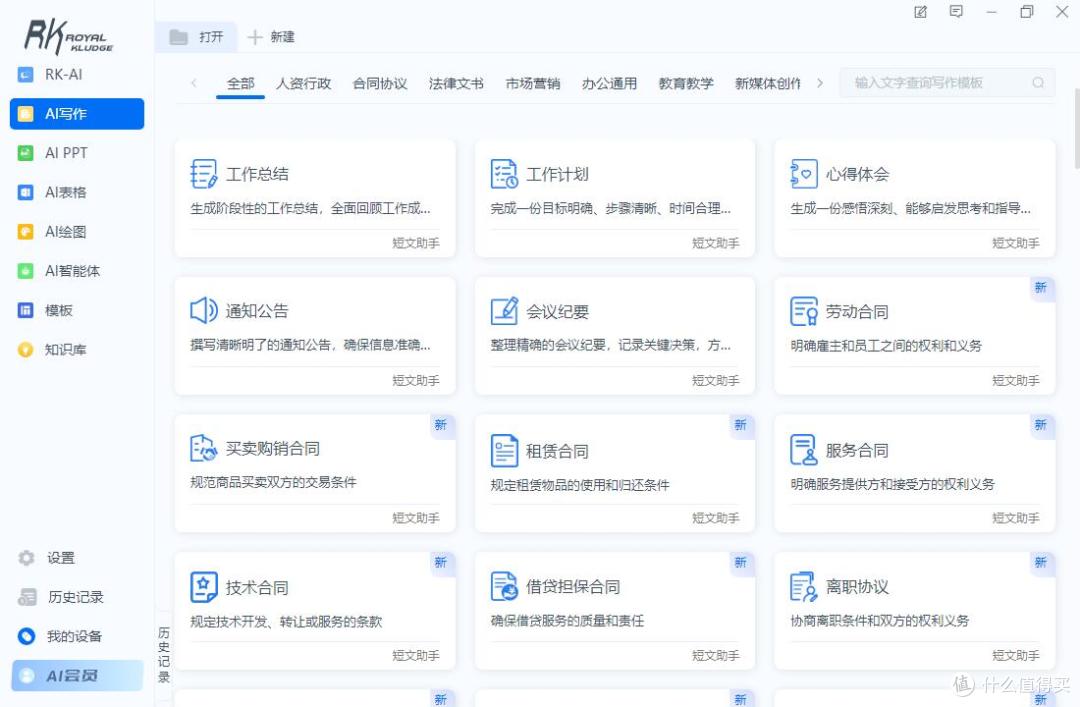Switch to the 合同协议 tab
The height and width of the screenshot is (707, 1080).
point(380,83)
